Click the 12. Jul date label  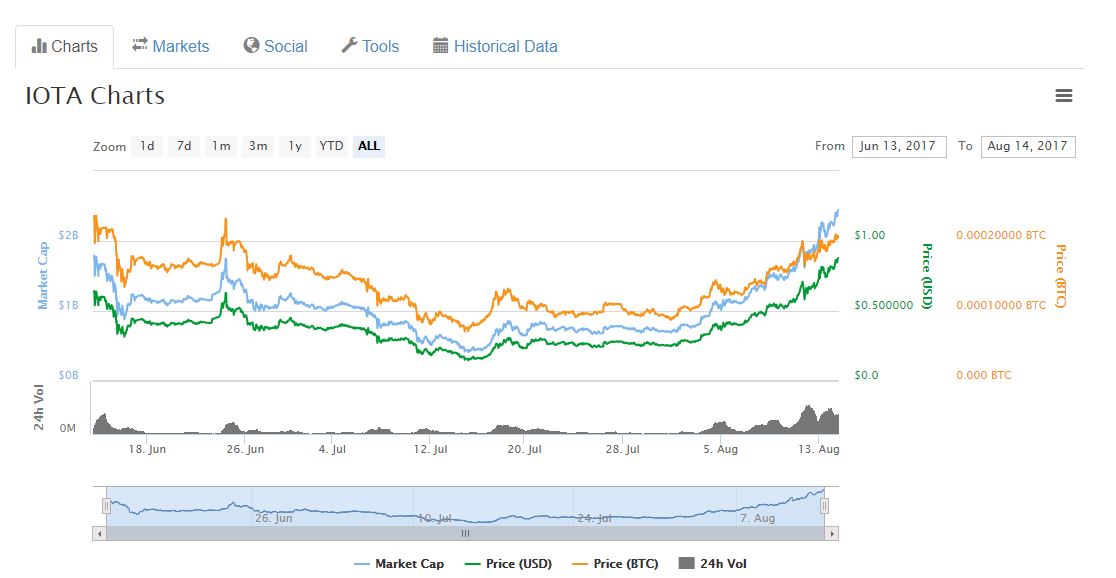click(431, 449)
